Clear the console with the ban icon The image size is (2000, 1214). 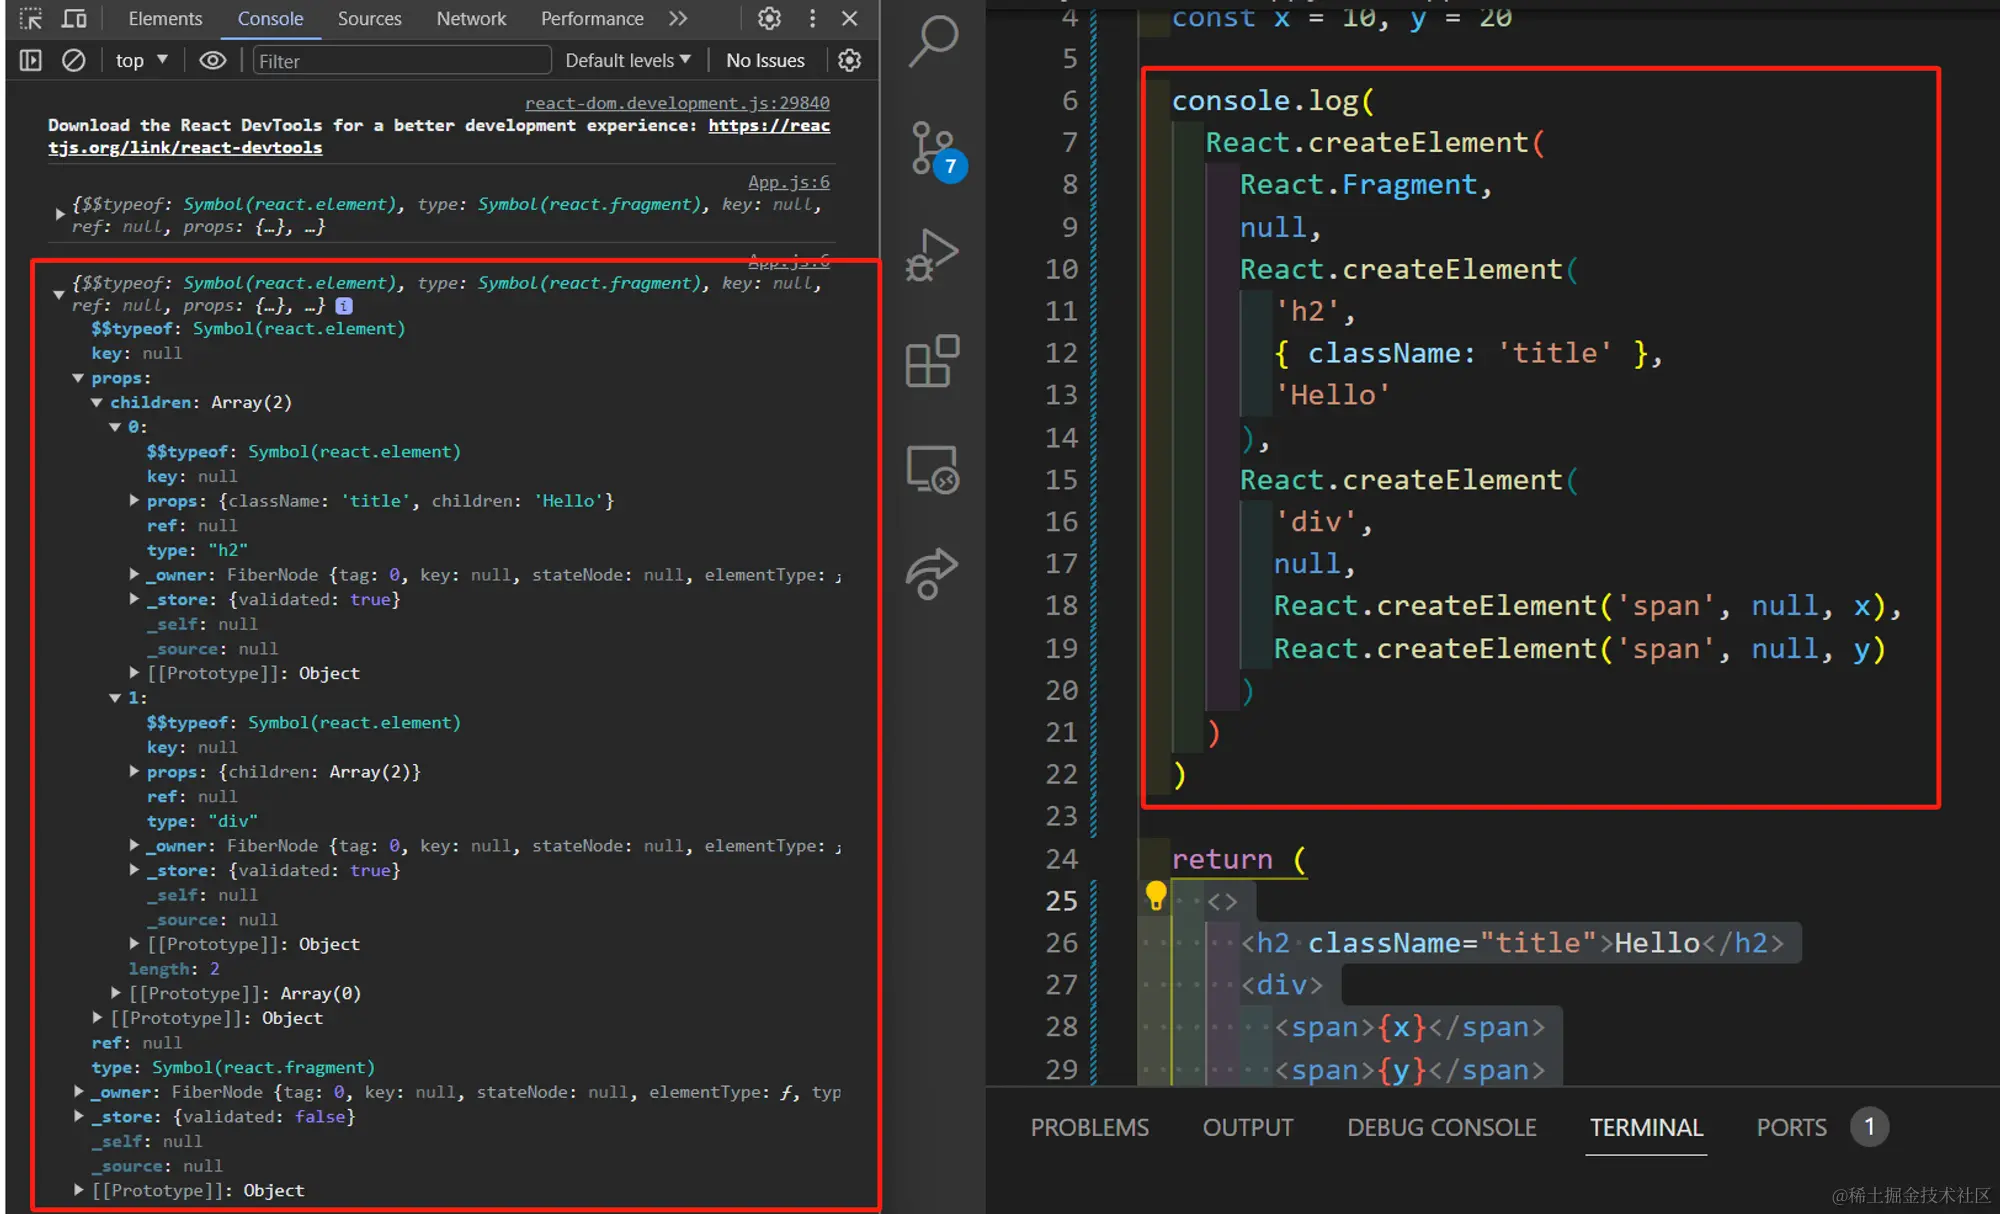point(73,61)
